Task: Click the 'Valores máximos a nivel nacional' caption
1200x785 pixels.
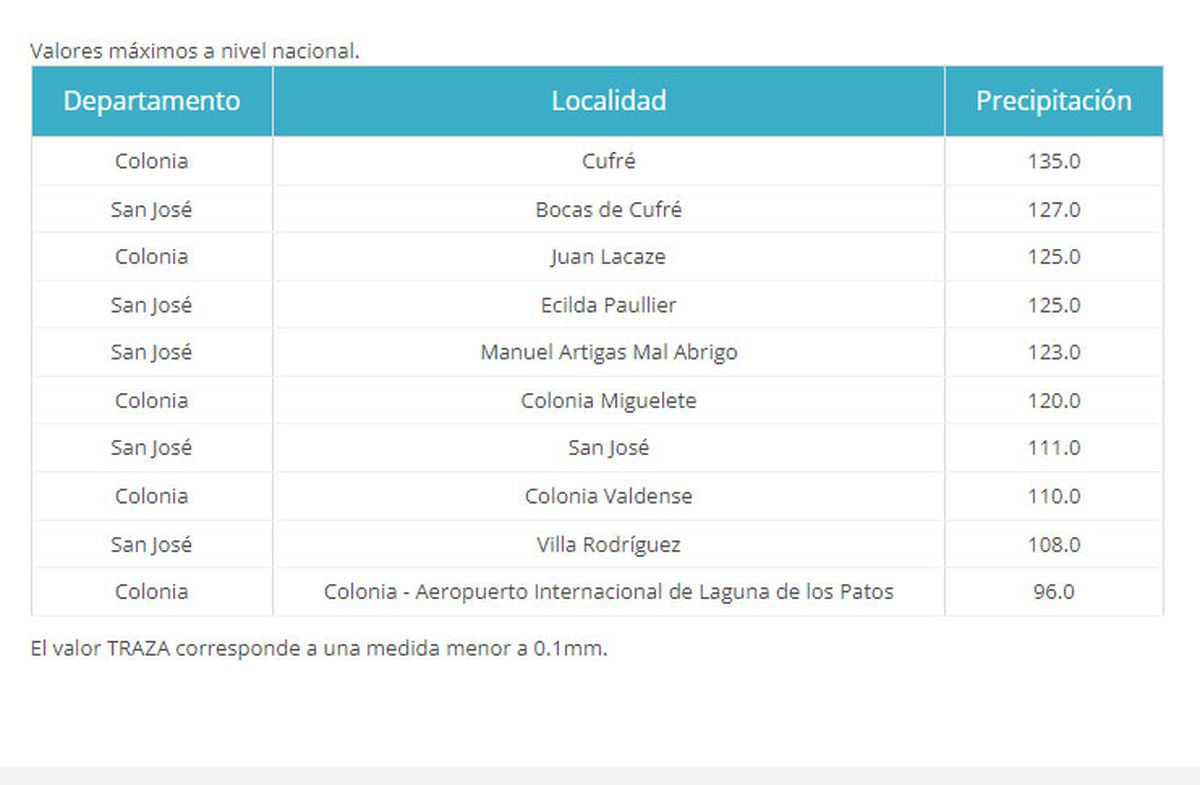Action: click(x=195, y=51)
